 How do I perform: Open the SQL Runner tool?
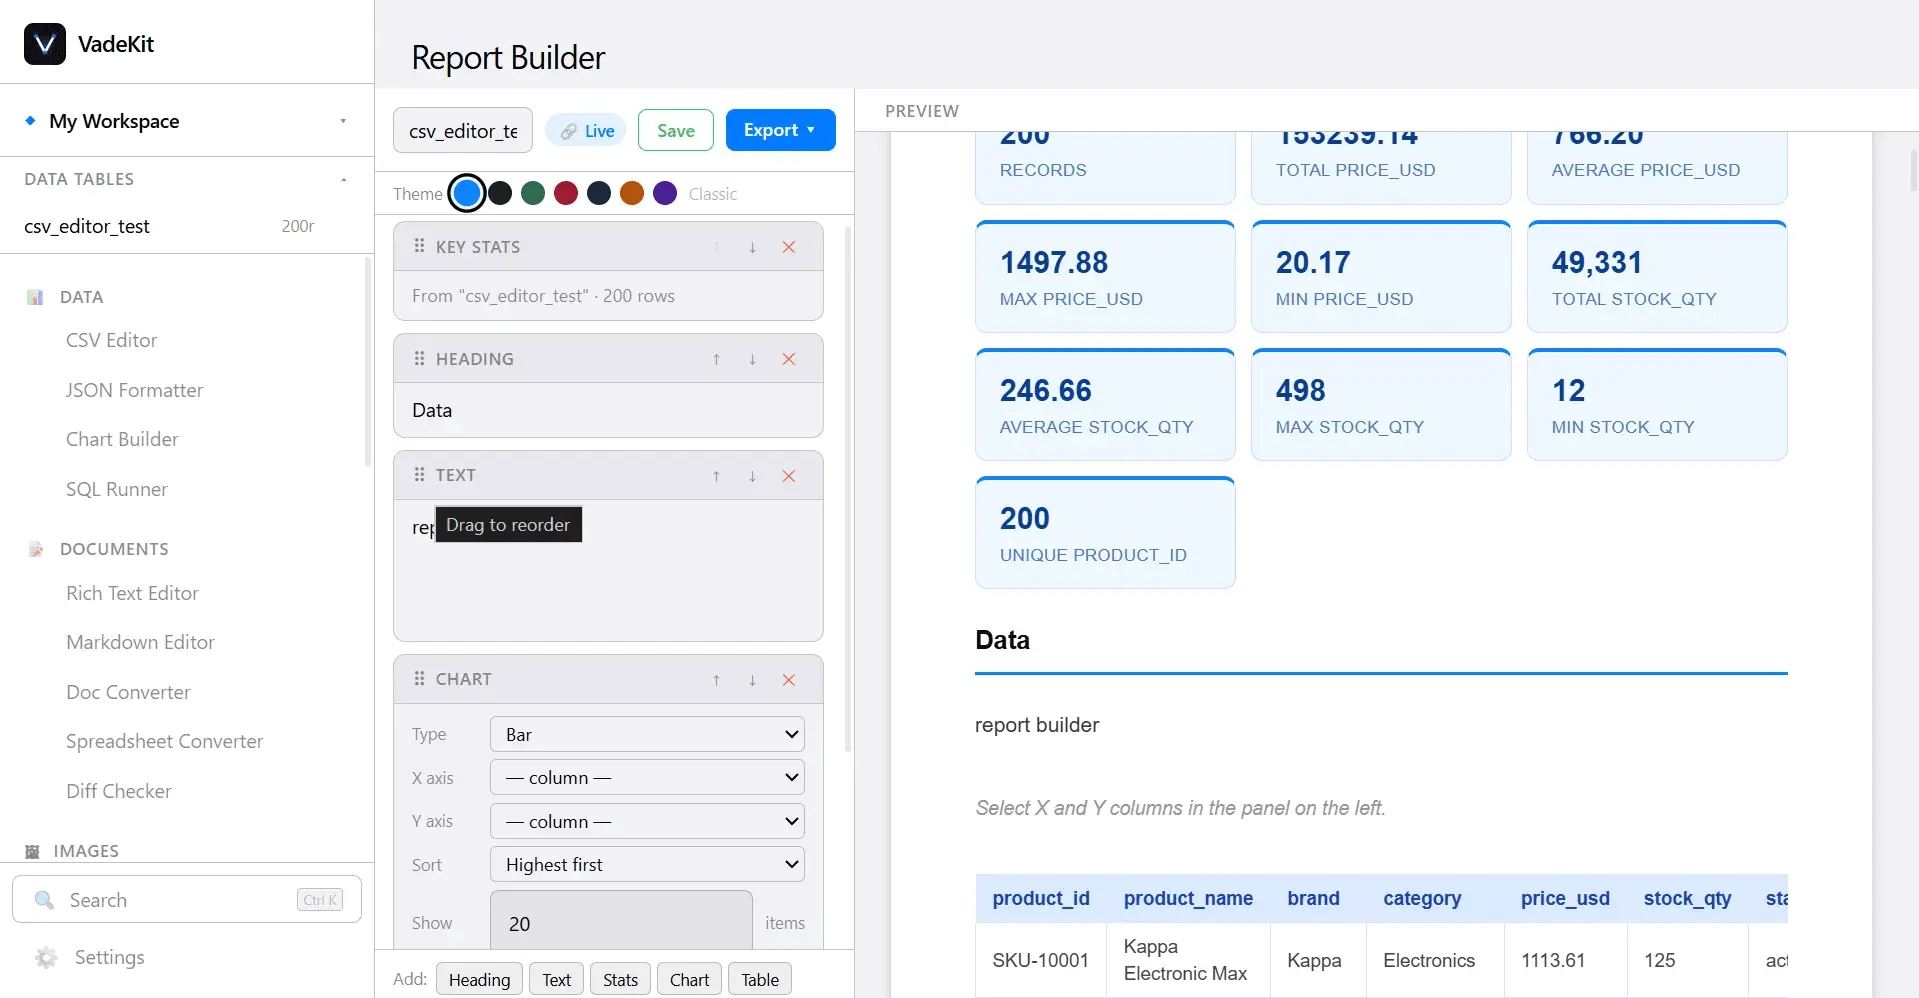(116, 489)
